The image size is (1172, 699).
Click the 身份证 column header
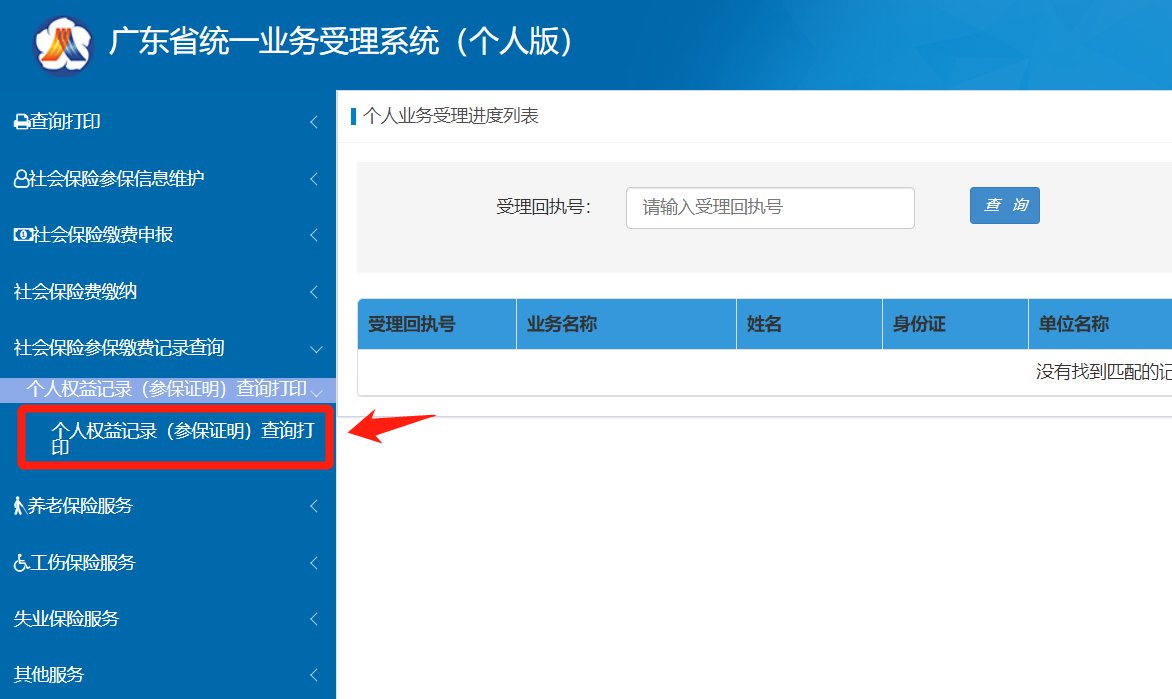pos(919,324)
